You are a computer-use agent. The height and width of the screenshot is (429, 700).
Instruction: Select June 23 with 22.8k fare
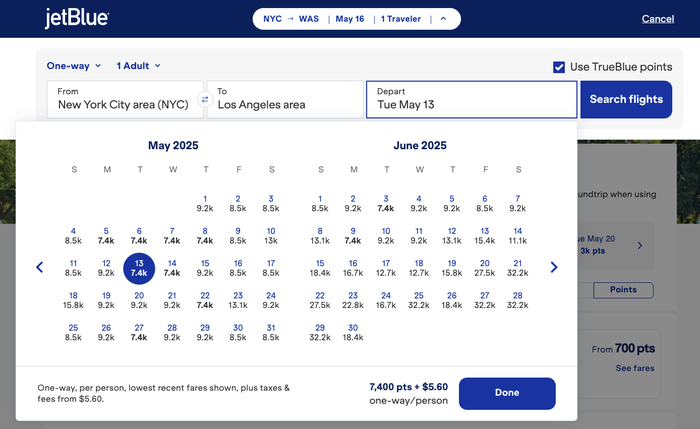point(353,300)
